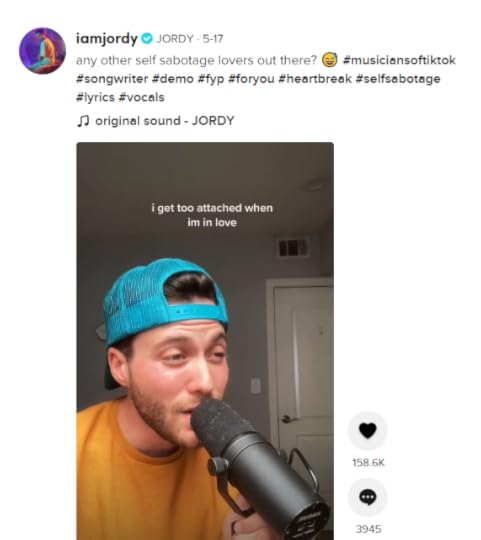Click the laughing emoji in caption

330,60
